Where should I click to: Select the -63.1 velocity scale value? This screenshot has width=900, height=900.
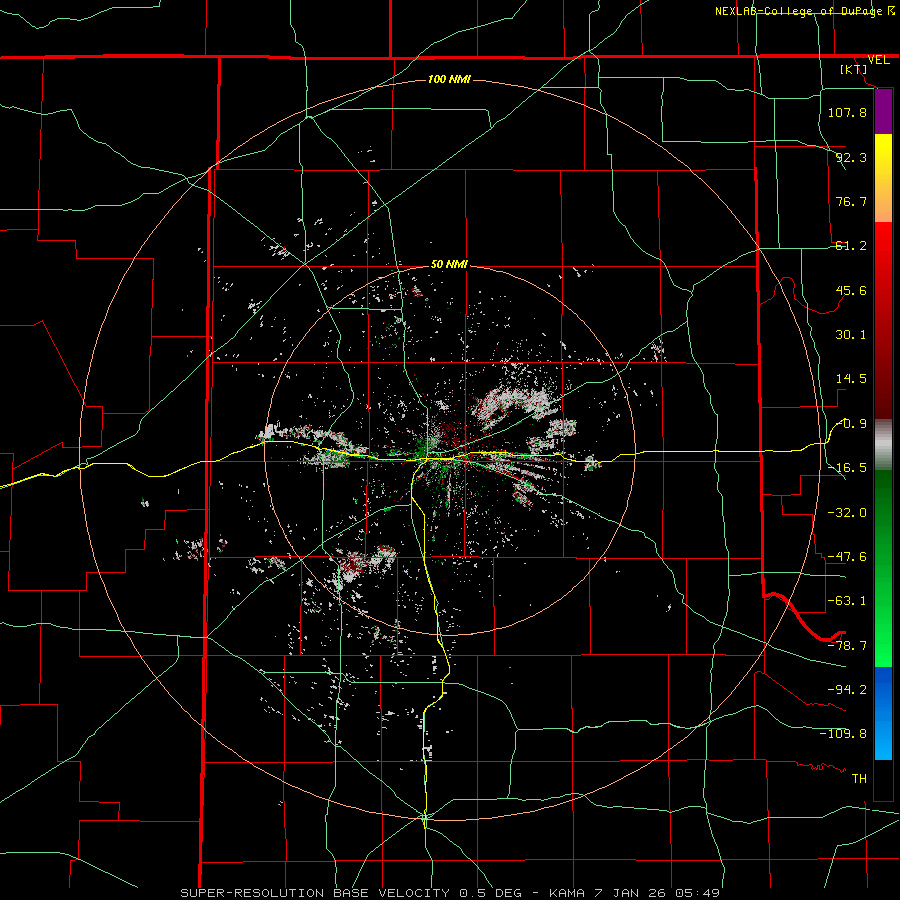tap(847, 601)
